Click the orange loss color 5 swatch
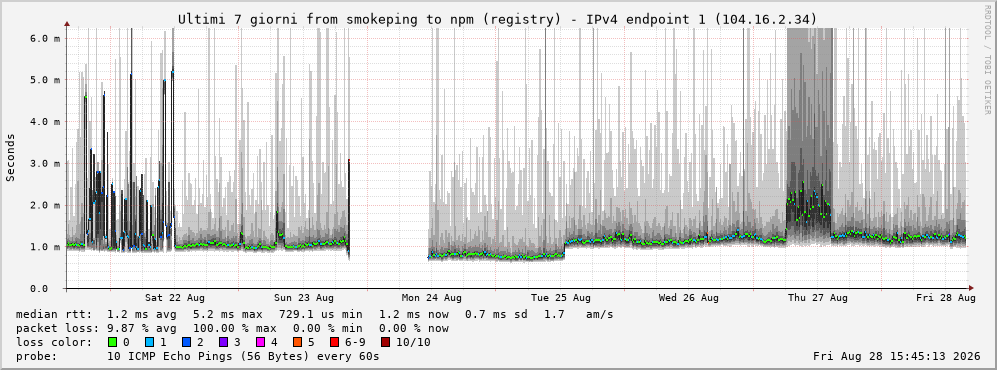Image resolution: width=997 pixels, height=370 pixels. (x=296, y=342)
